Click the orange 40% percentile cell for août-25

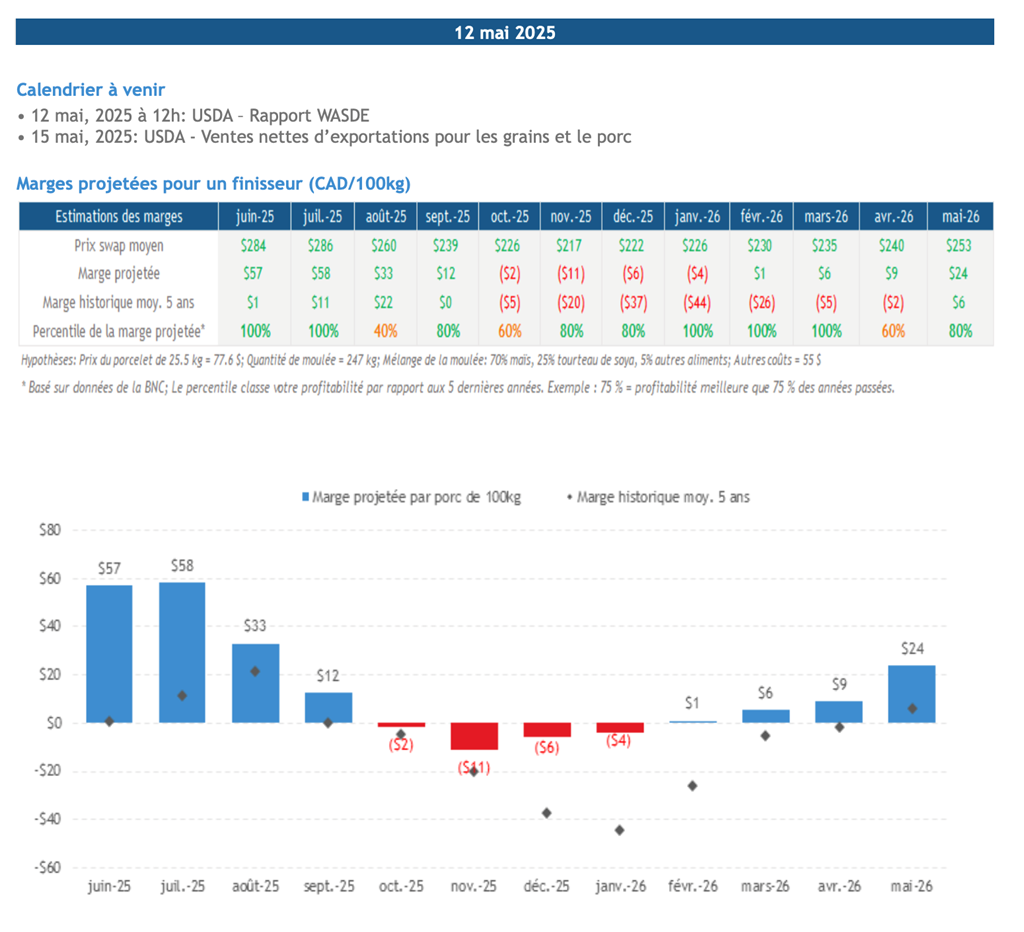[385, 331]
